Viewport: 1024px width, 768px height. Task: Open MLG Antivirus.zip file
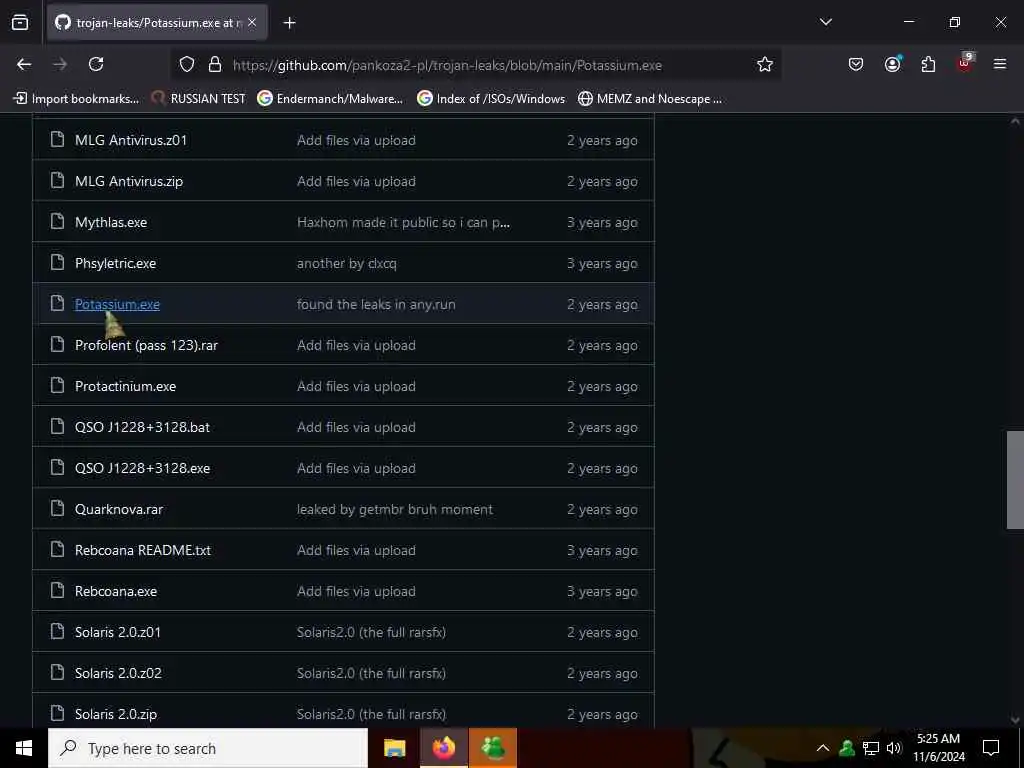[129, 182]
